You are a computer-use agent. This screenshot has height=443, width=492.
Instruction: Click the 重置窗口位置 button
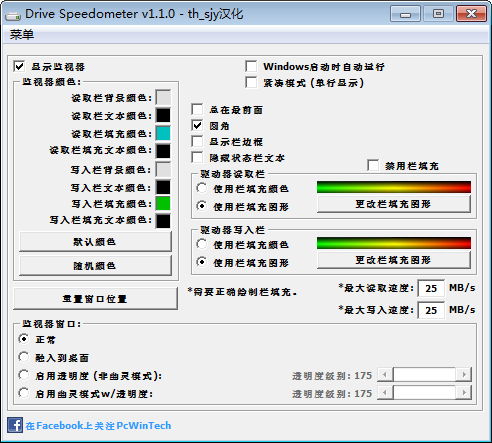tap(95, 299)
